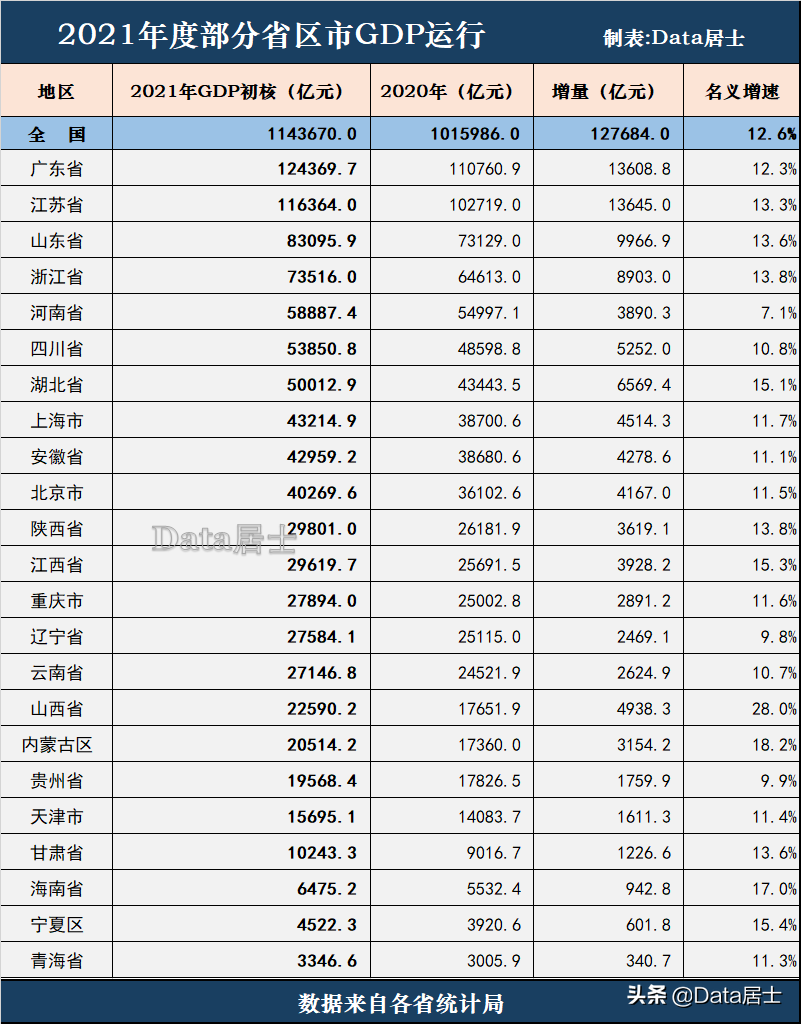The width and height of the screenshot is (801, 1024).
Task: Select the '北京市' region cell
Action: point(57,492)
